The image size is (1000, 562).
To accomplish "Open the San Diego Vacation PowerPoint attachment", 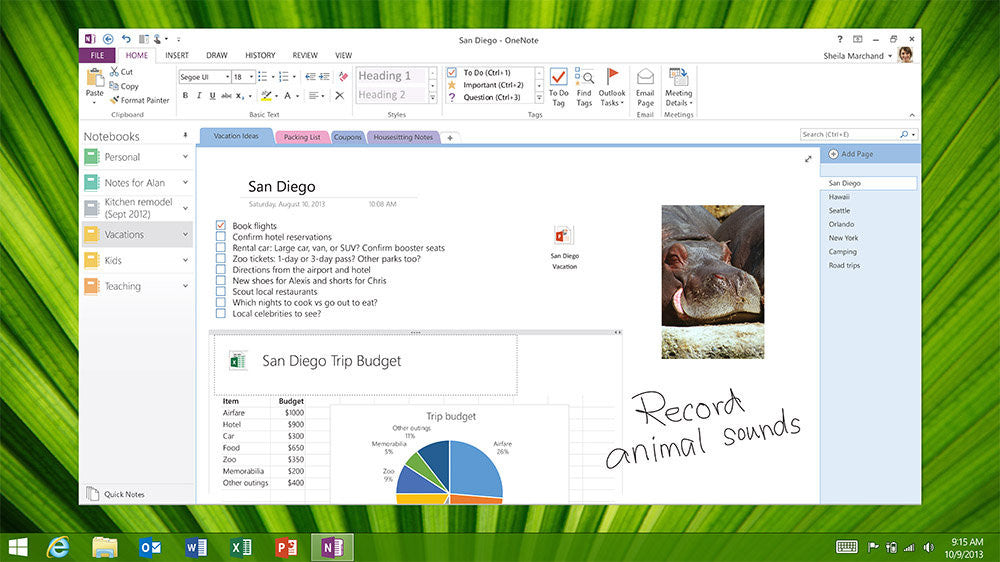I will coord(564,236).
